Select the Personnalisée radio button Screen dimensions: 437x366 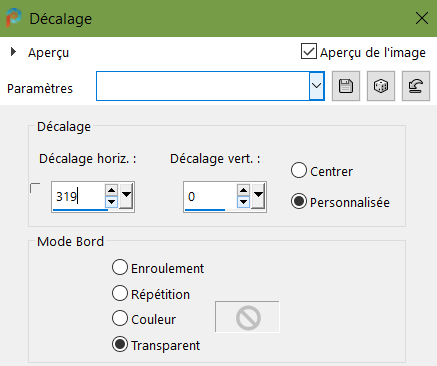[298, 201]
